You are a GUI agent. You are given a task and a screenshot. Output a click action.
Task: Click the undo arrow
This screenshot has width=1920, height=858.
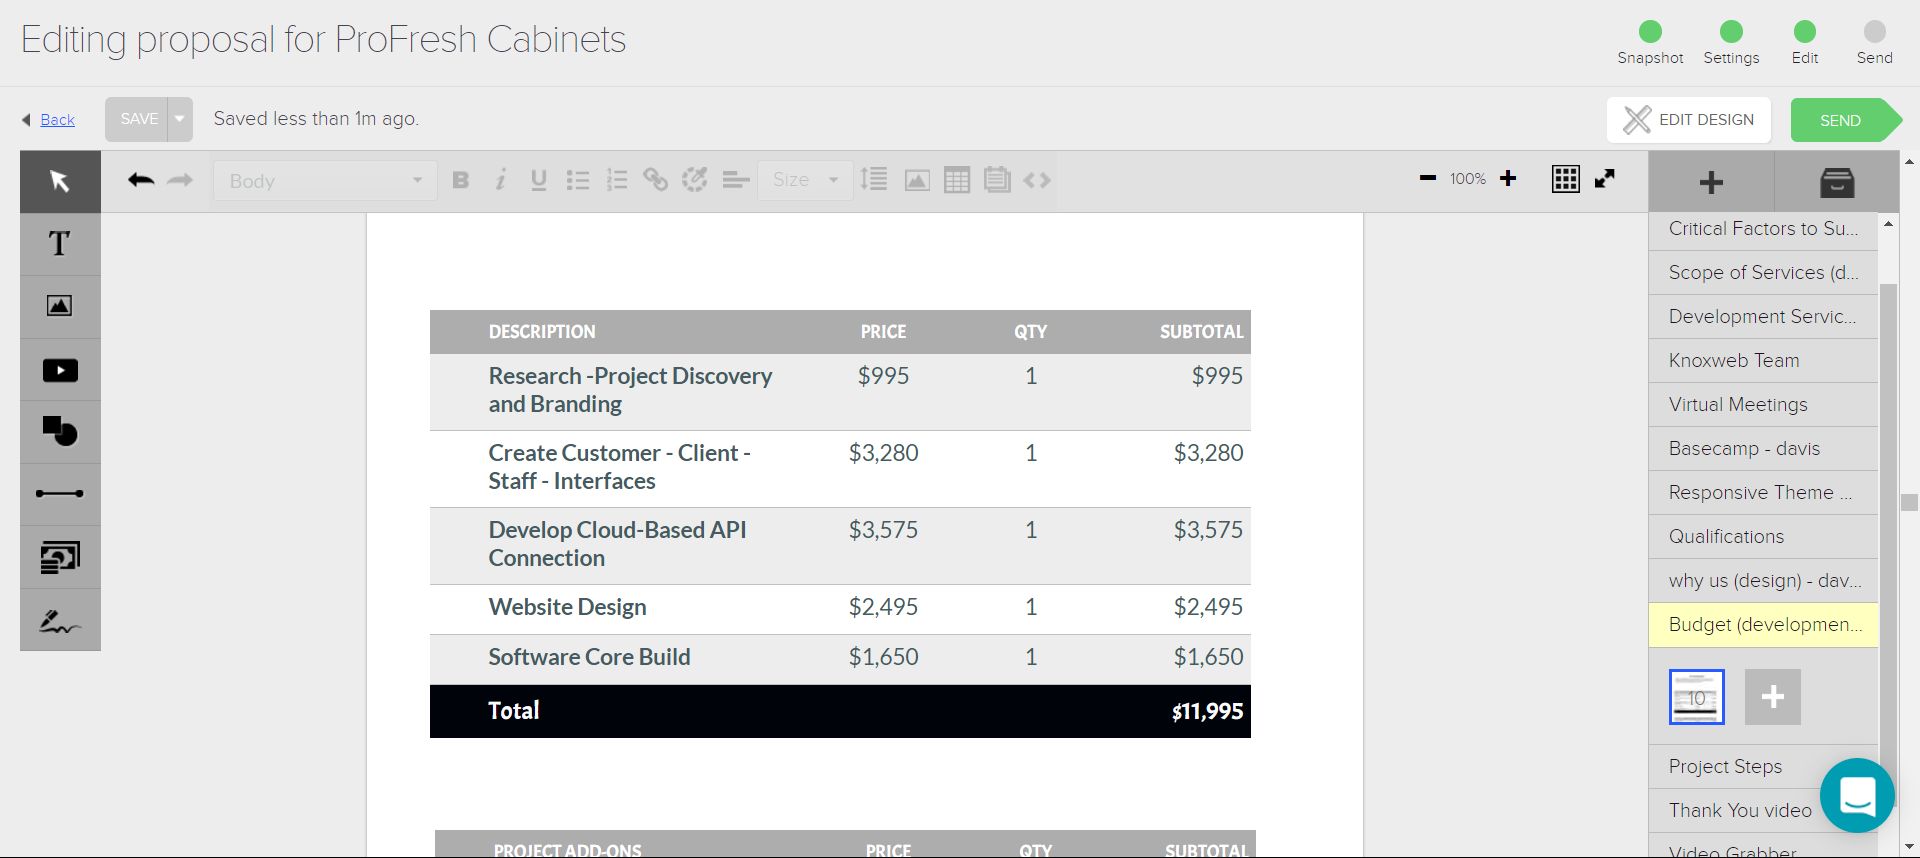[x=141, y=180]
